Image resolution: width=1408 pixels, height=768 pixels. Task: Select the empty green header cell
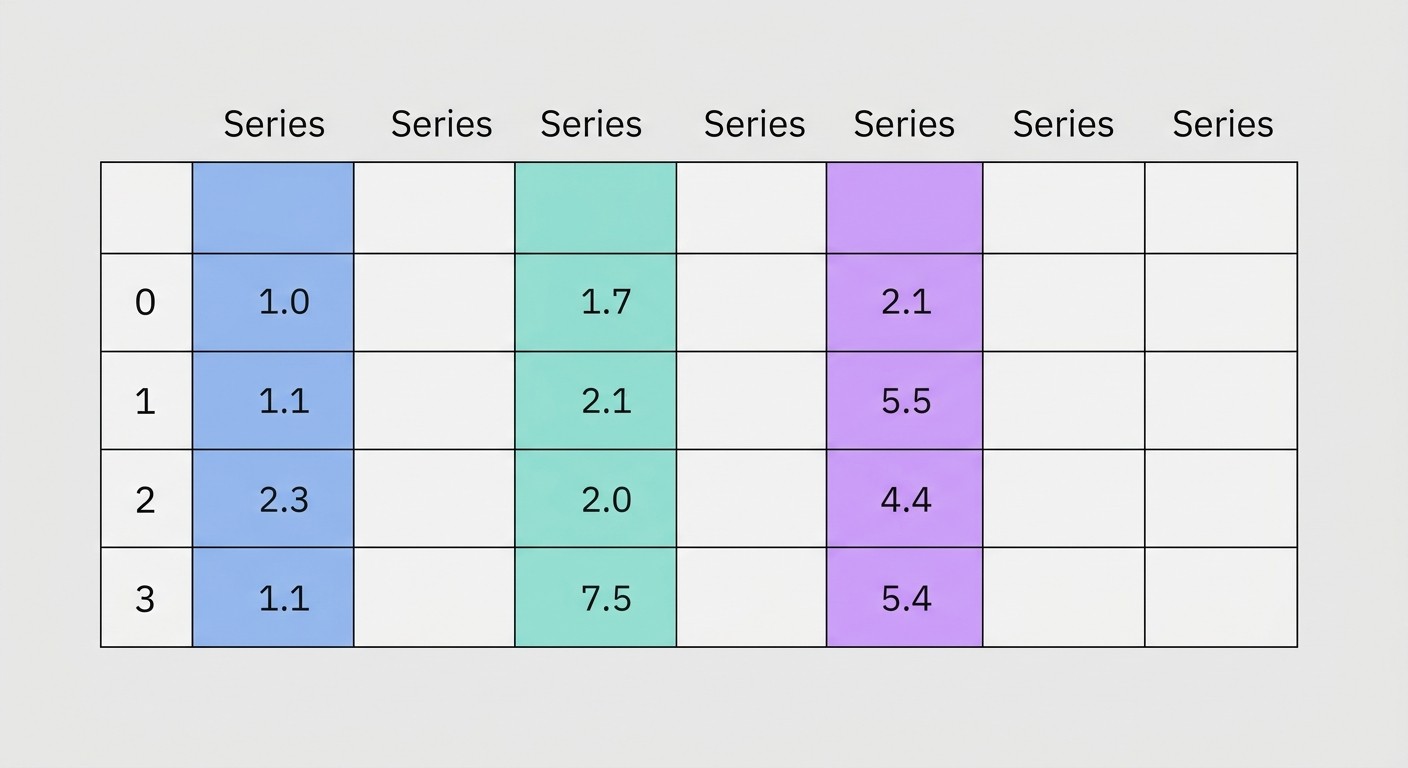click(x=596, y=208)
